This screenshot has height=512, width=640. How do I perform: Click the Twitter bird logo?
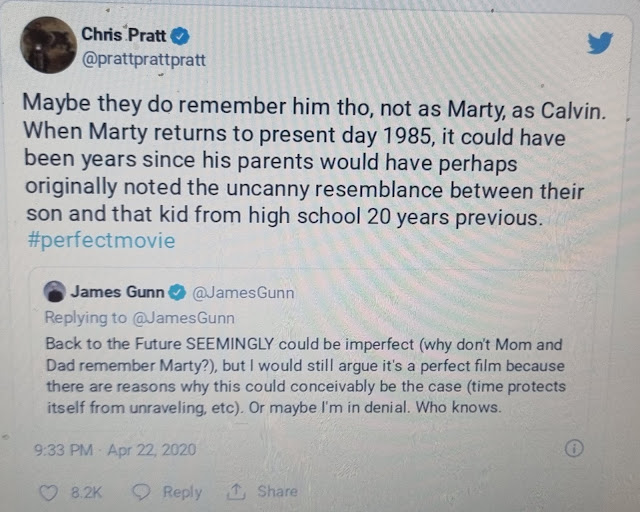(x=600, y=42)
